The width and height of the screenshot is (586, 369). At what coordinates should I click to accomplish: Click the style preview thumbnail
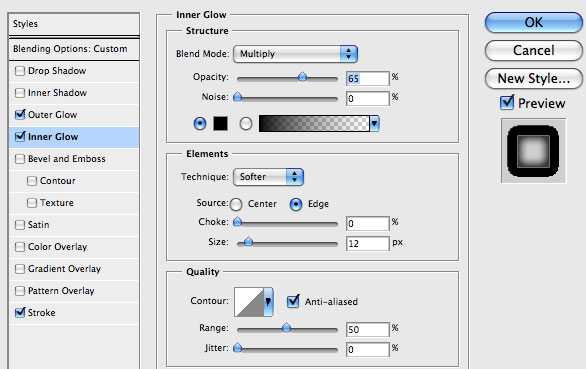[x=533, y=151]
